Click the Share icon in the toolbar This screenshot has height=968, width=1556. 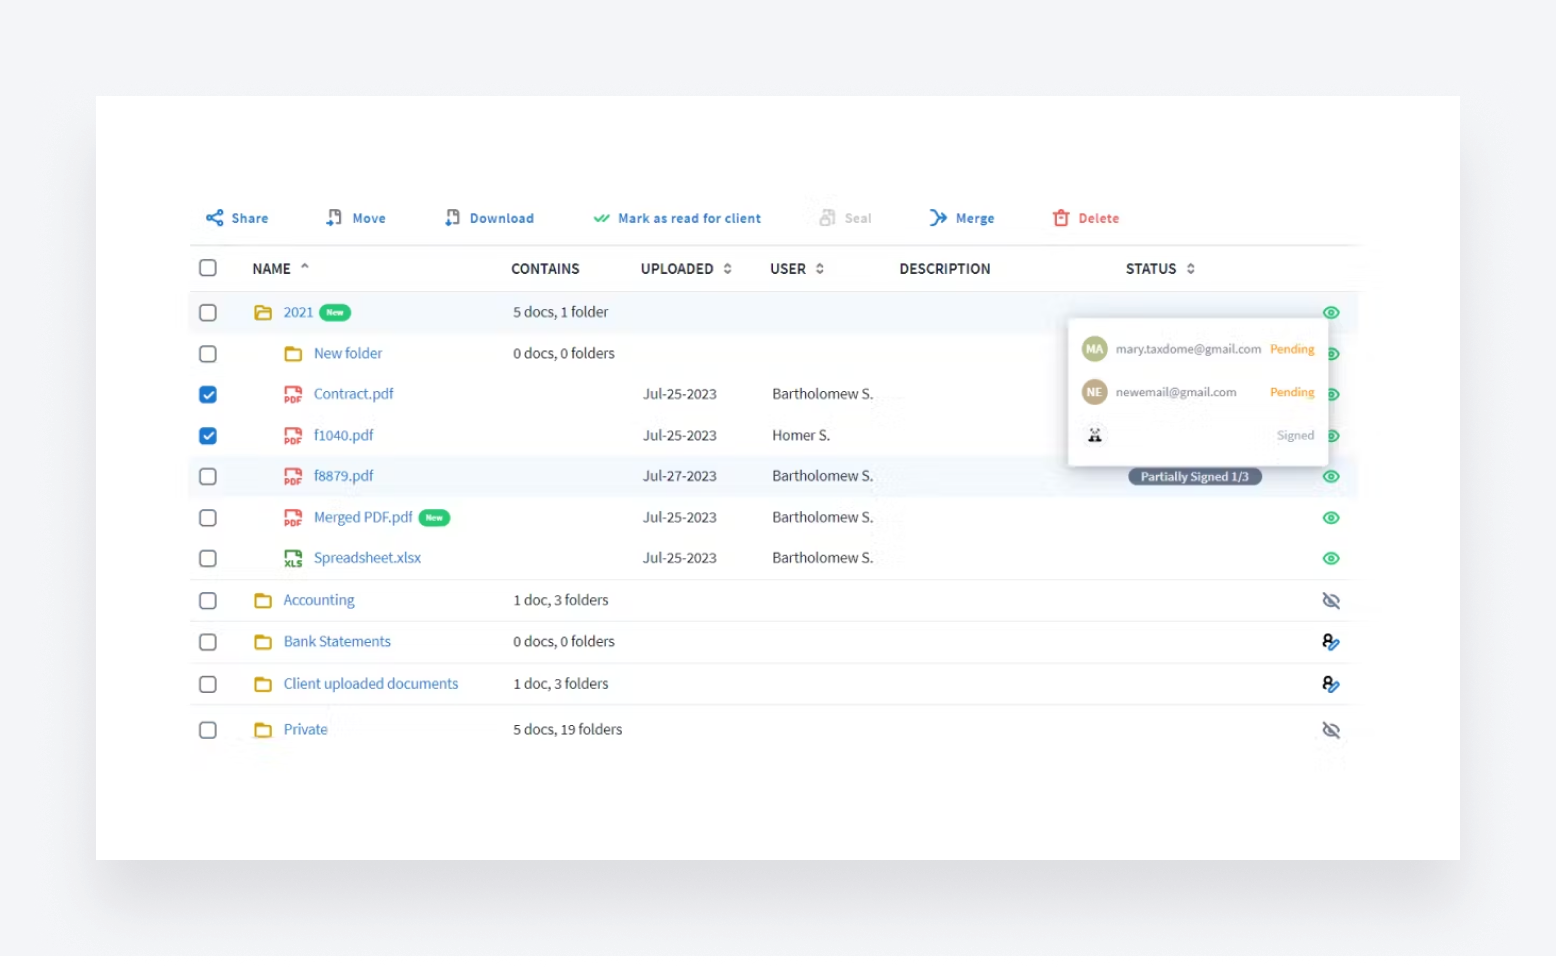coord(216,218)
